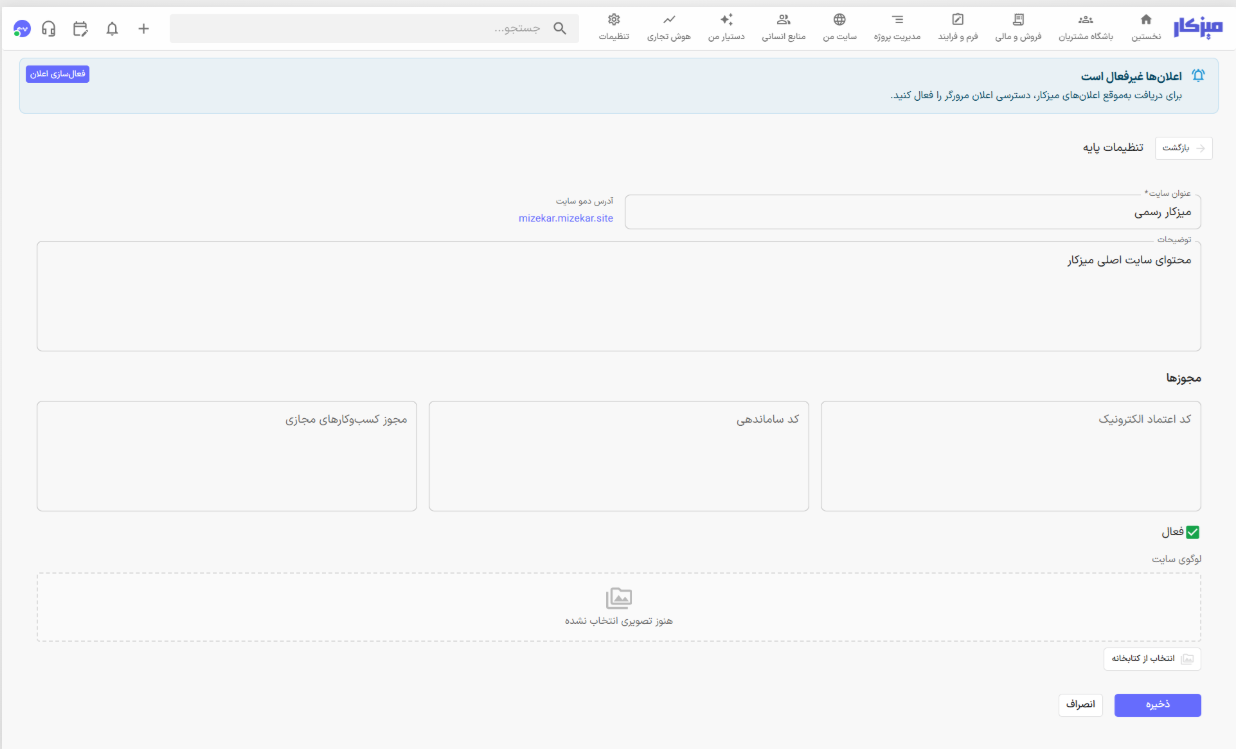This screenshot has height=749, width=1236.
Task: Click the image placeholder icon in logo area
Action: pyautogui.click(x=619, y=598)
